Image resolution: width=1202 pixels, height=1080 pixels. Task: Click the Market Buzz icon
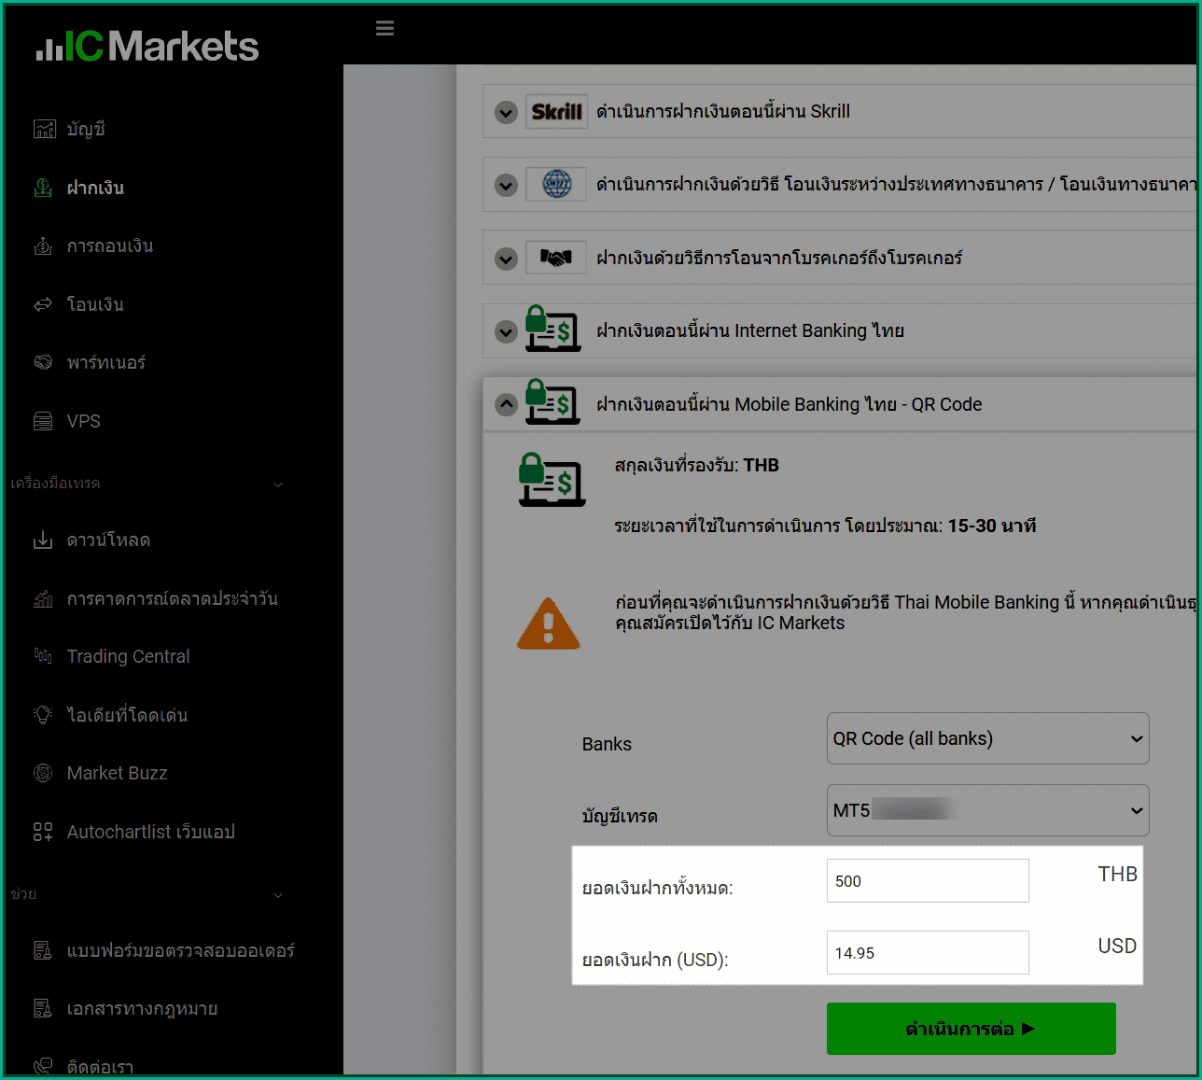pyautogui.click(x=43, y=773)
